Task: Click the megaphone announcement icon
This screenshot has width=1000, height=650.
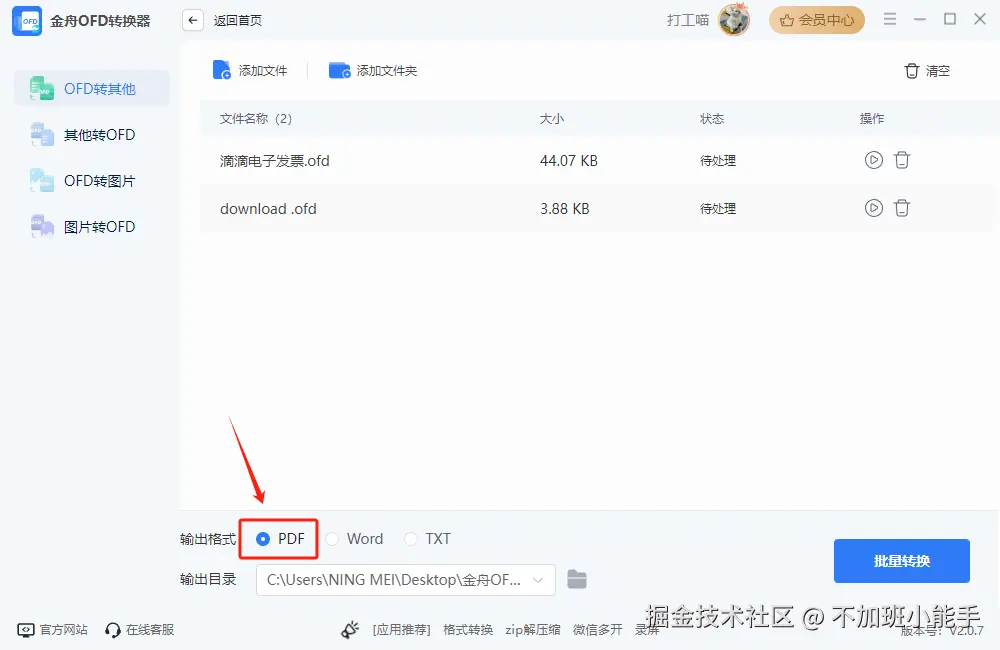Action: click(x=350, y=630)
